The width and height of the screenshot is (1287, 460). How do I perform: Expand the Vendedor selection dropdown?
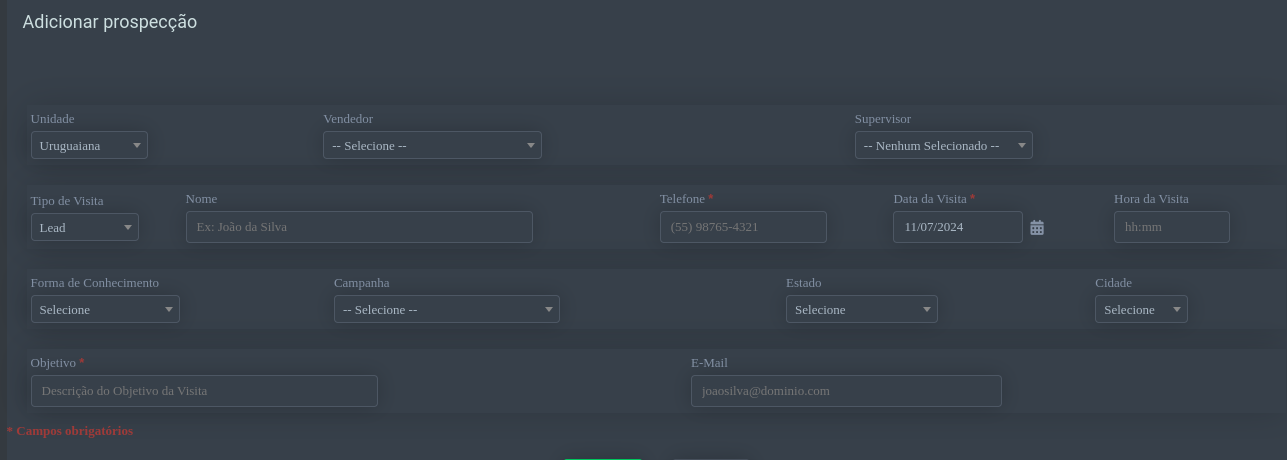point(432,146)
